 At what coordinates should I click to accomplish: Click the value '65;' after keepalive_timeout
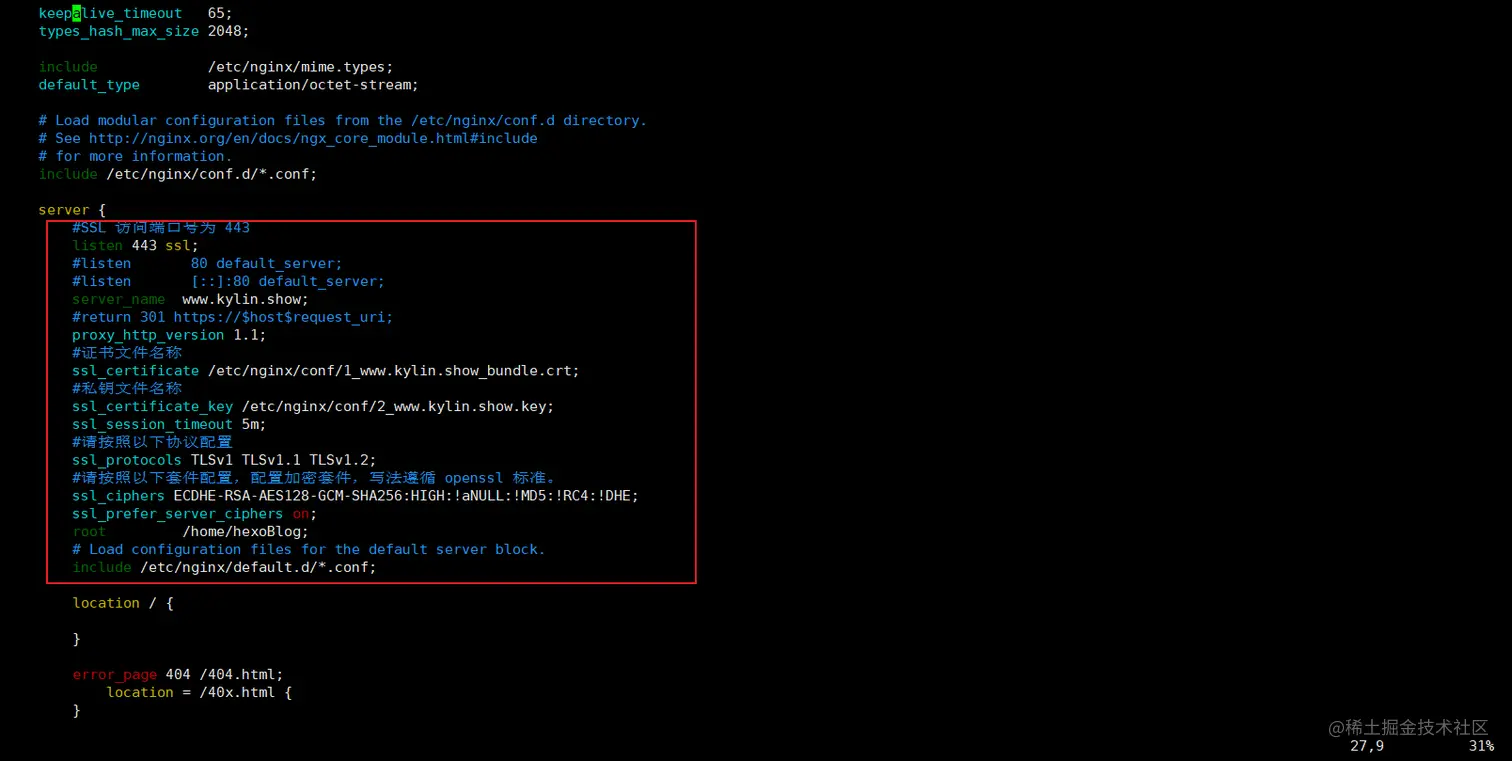220,14
